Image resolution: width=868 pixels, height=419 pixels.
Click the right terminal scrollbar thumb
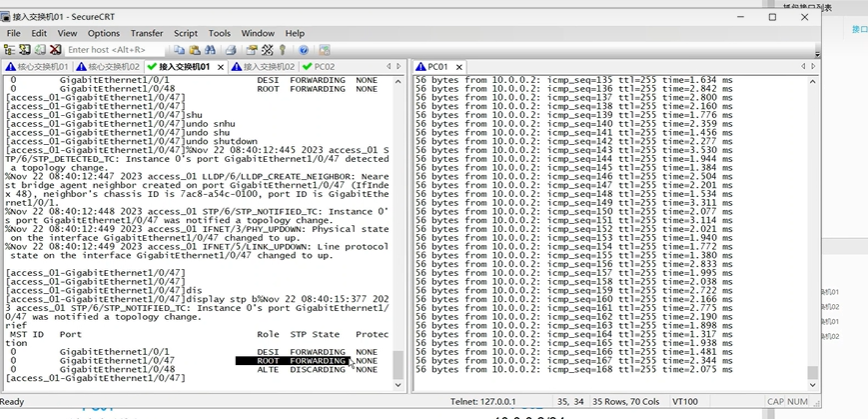812,372
